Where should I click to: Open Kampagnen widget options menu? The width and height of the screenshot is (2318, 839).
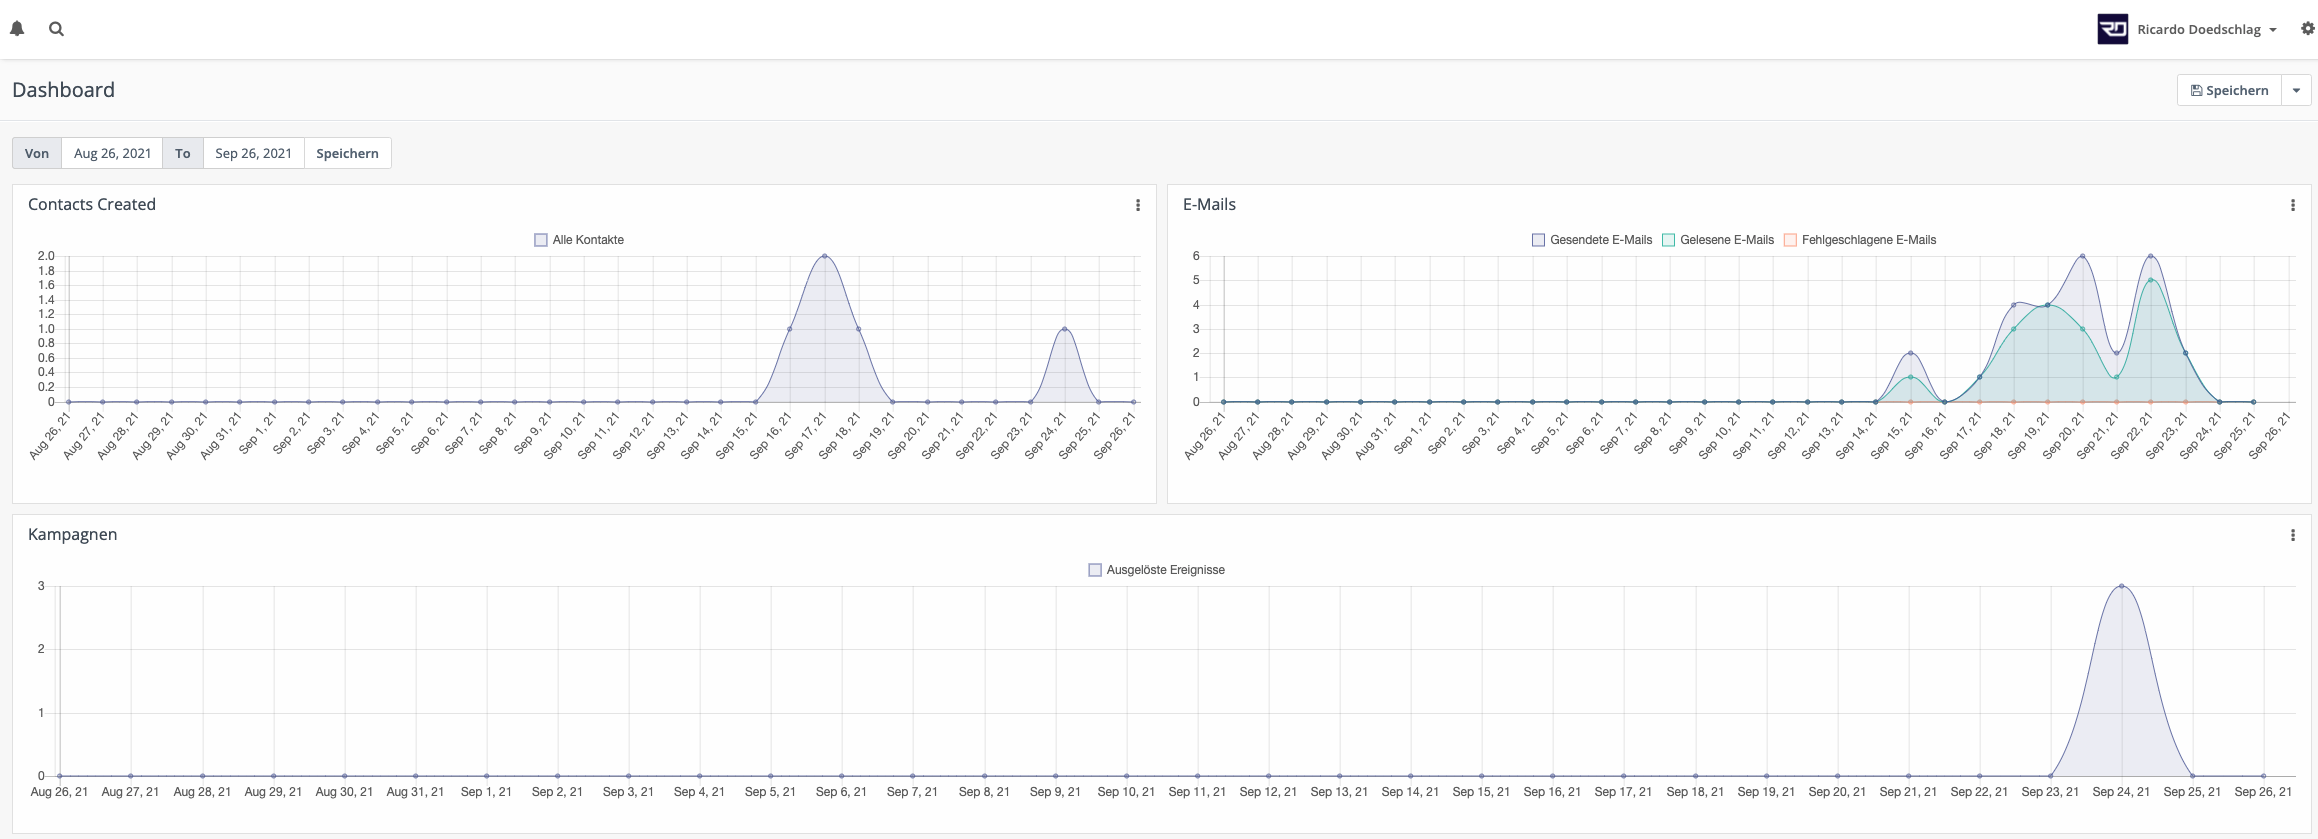[2293, 535]
